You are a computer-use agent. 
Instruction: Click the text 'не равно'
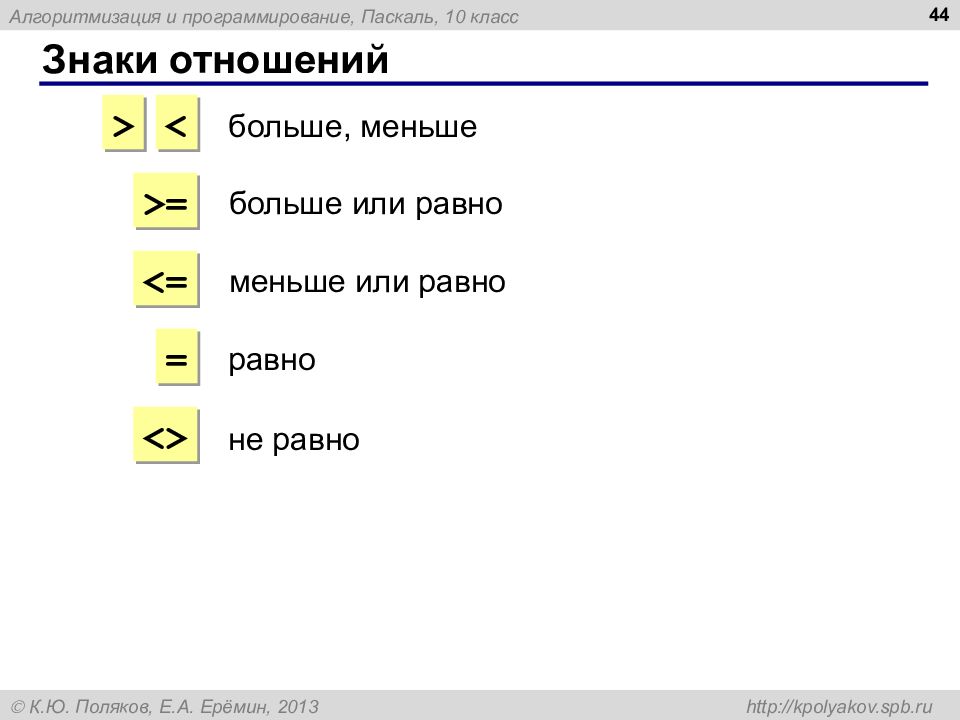coord(294,439)
